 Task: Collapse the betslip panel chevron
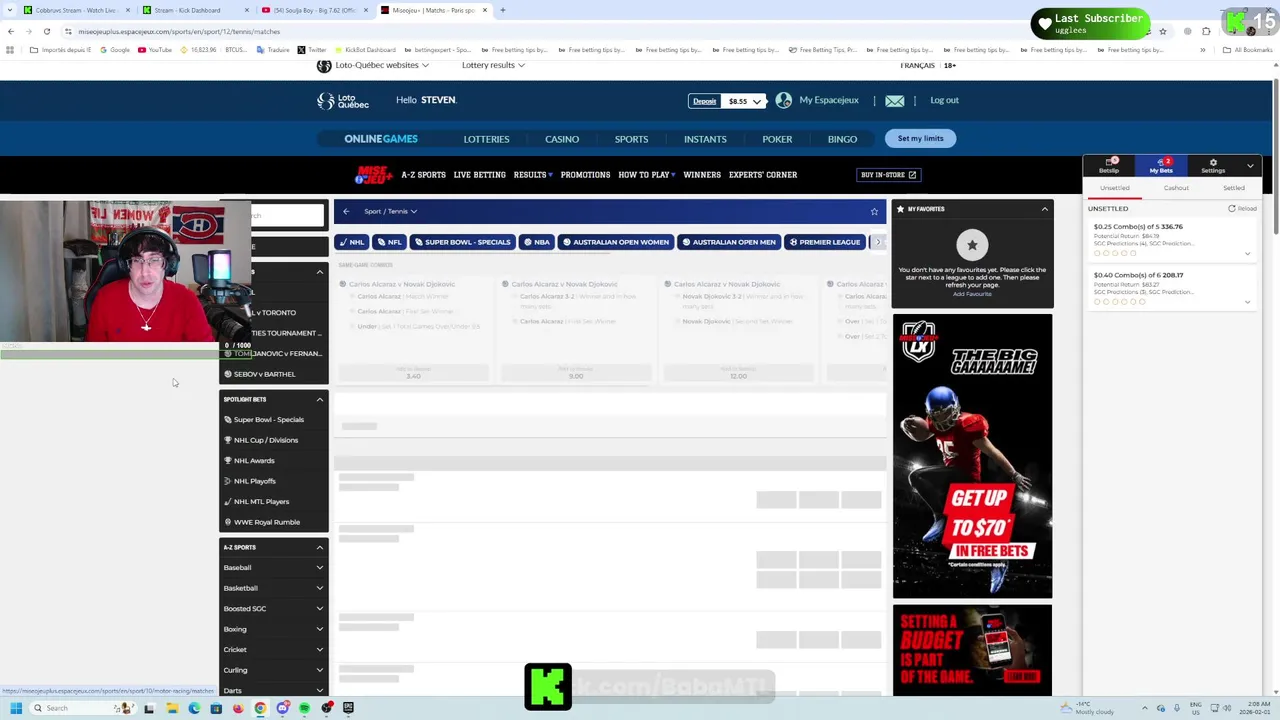[x=1250, y=165]
